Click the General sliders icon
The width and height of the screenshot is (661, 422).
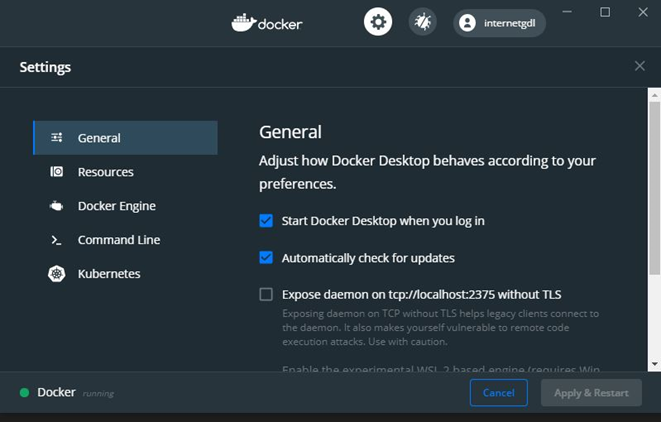click(x=56, y=137)
